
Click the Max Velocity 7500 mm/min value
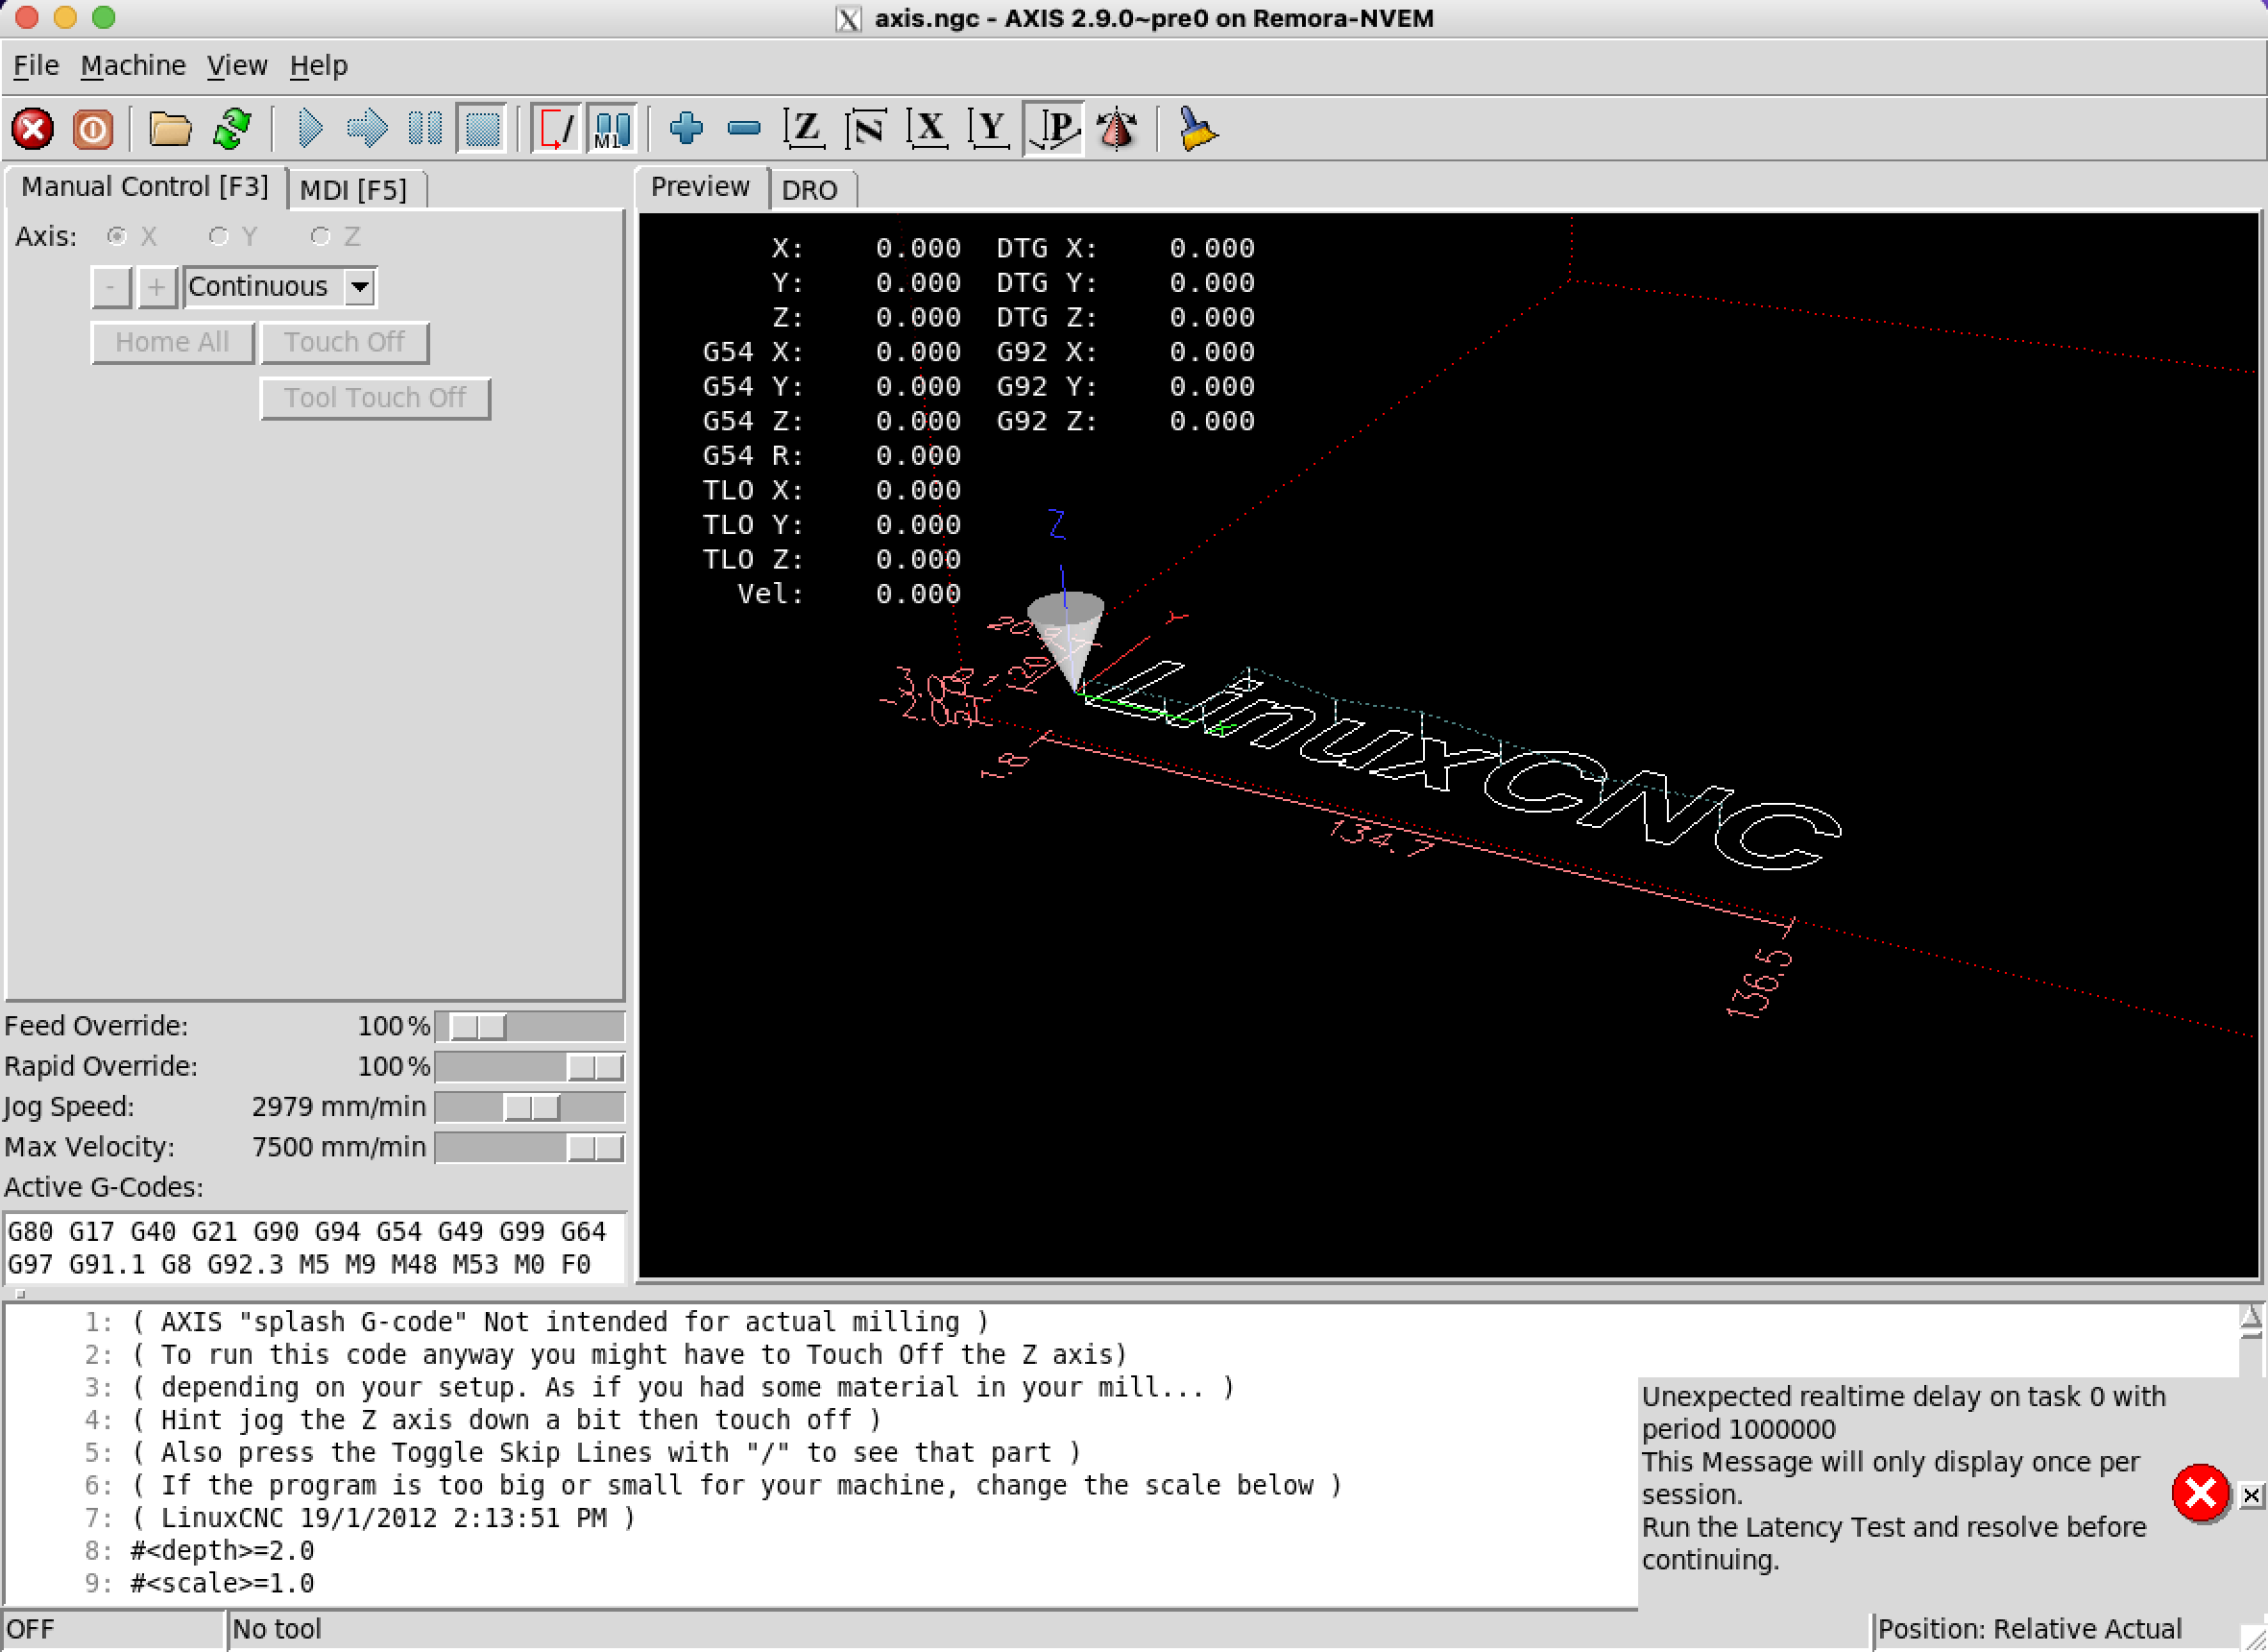339,1147
